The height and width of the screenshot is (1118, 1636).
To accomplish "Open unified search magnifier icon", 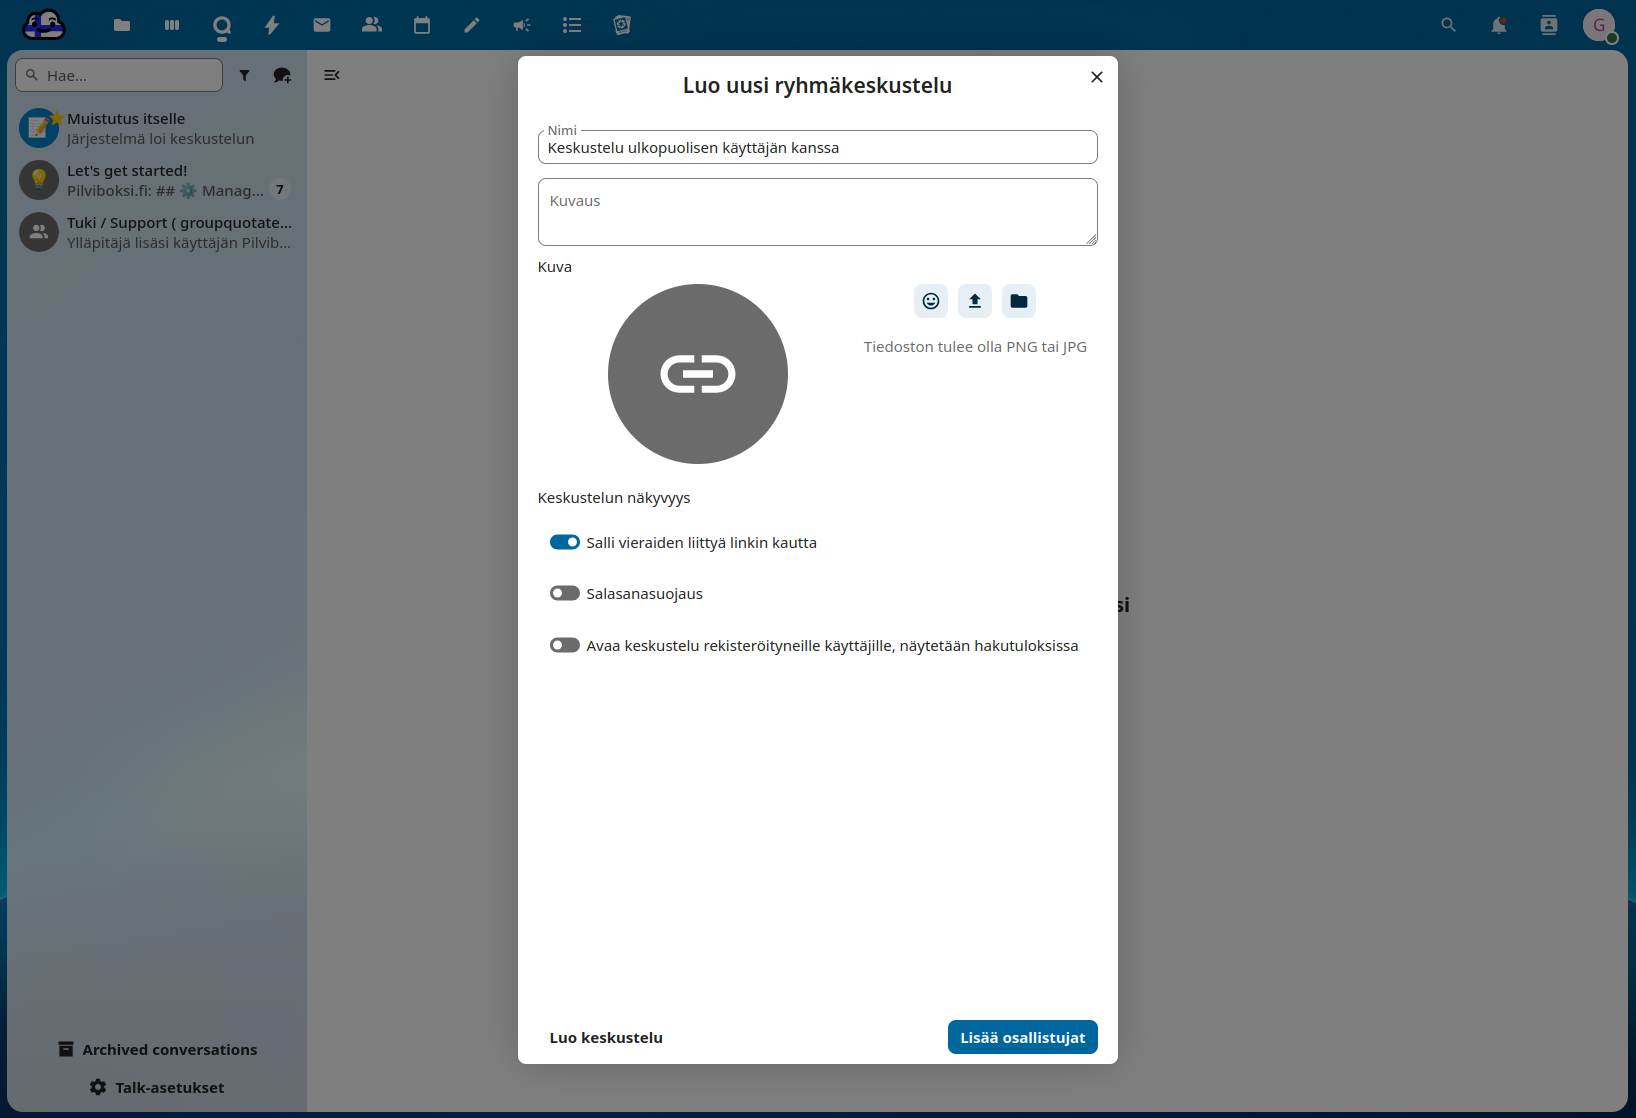I will tap(1448, 25).
